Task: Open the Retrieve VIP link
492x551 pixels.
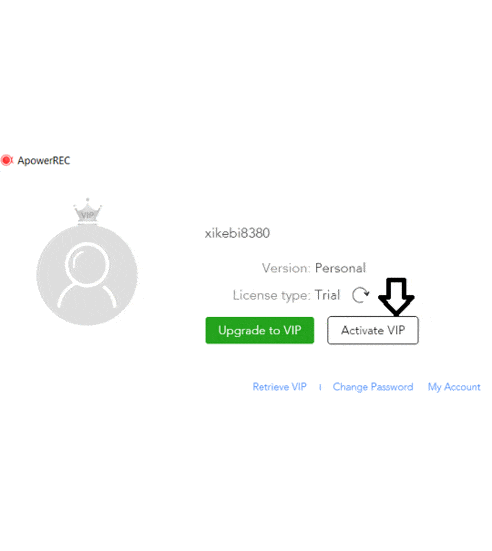Action: (280, 387)
